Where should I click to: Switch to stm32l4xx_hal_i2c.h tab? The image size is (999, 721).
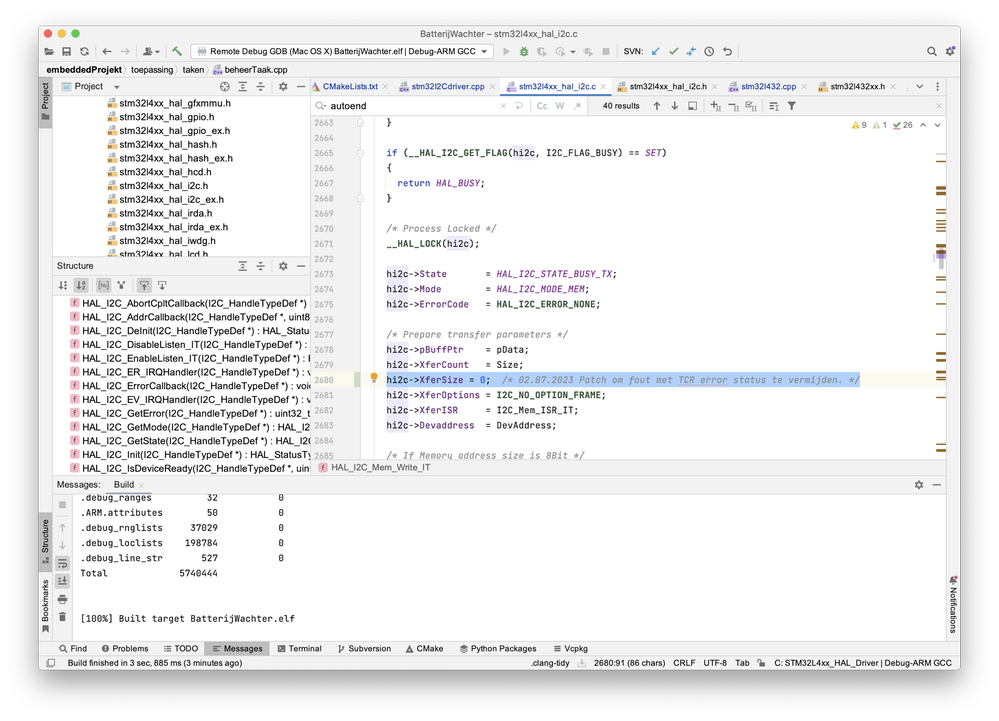(x=668, y=87)
